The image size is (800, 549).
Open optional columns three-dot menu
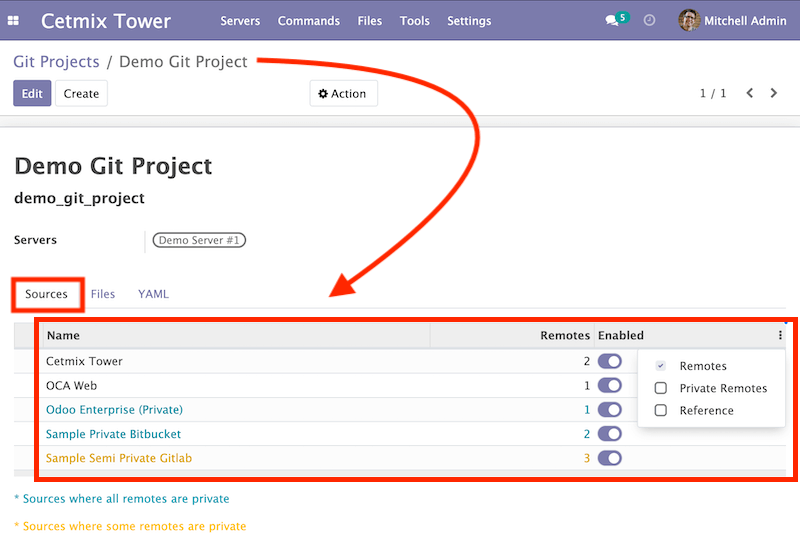pyautogui.click(x=780, y=335)
